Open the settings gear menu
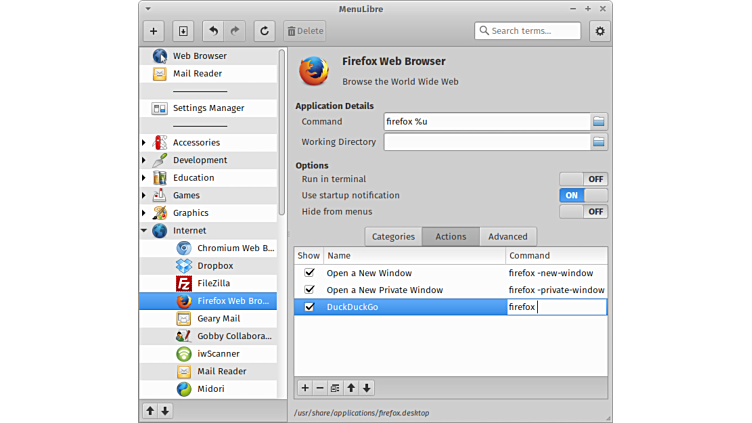 point(599,31)
